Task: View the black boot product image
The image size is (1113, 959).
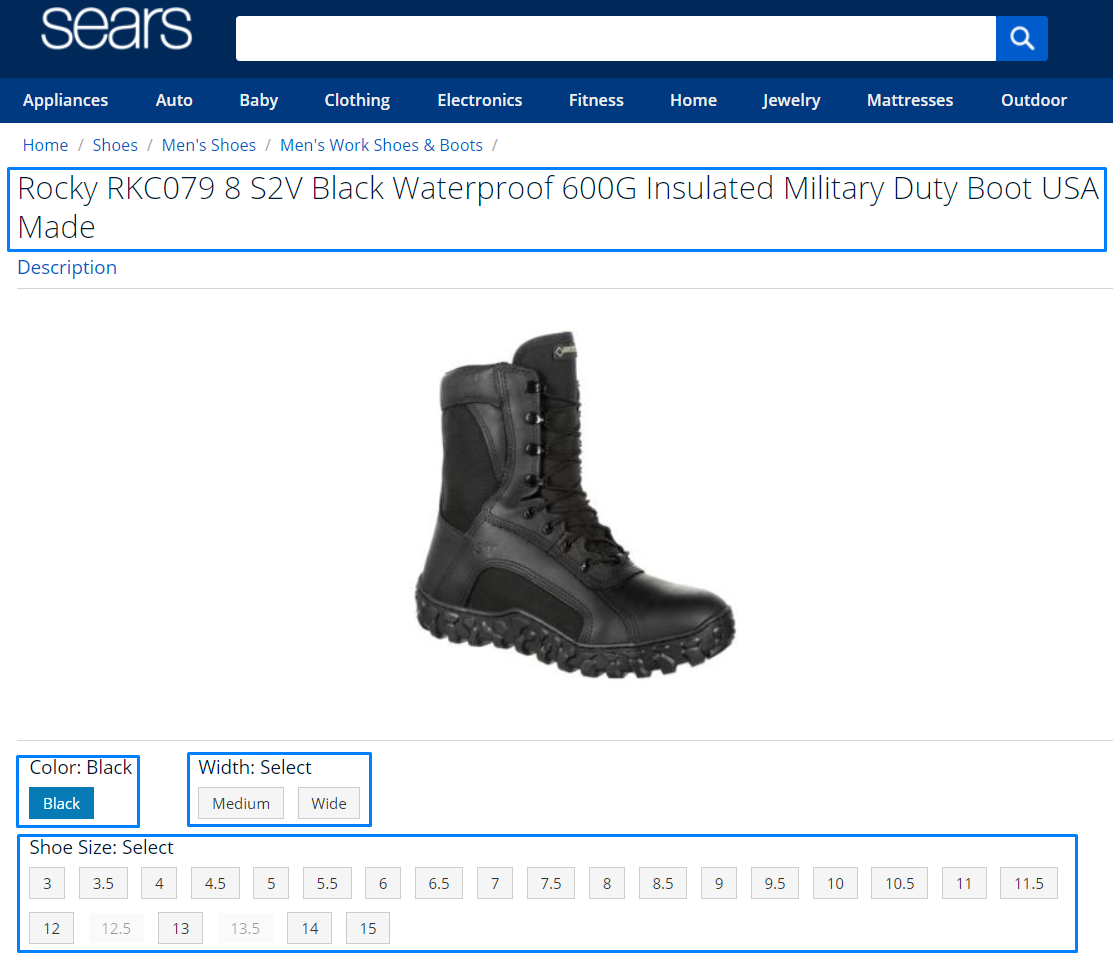Action: 575,504
